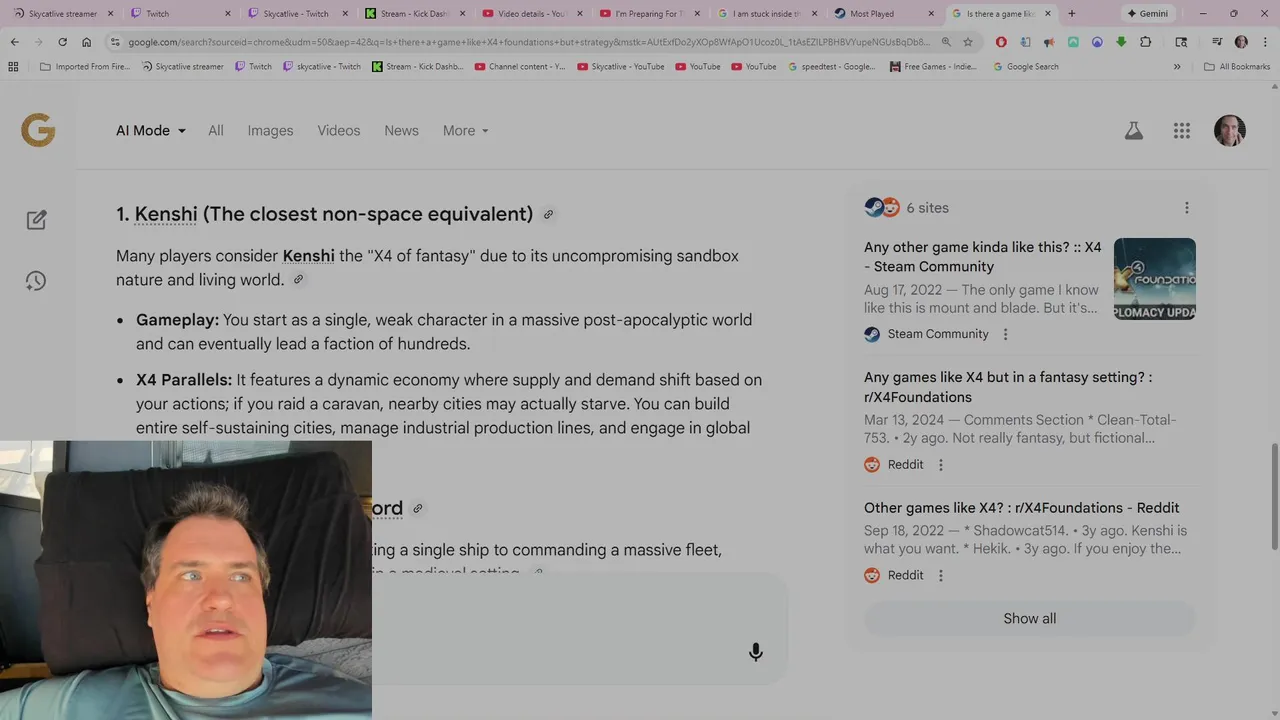This screenshot has height=720, width=1280.
Task: Close the 'Most Played' browser tab
Action: tap(931, 14)
